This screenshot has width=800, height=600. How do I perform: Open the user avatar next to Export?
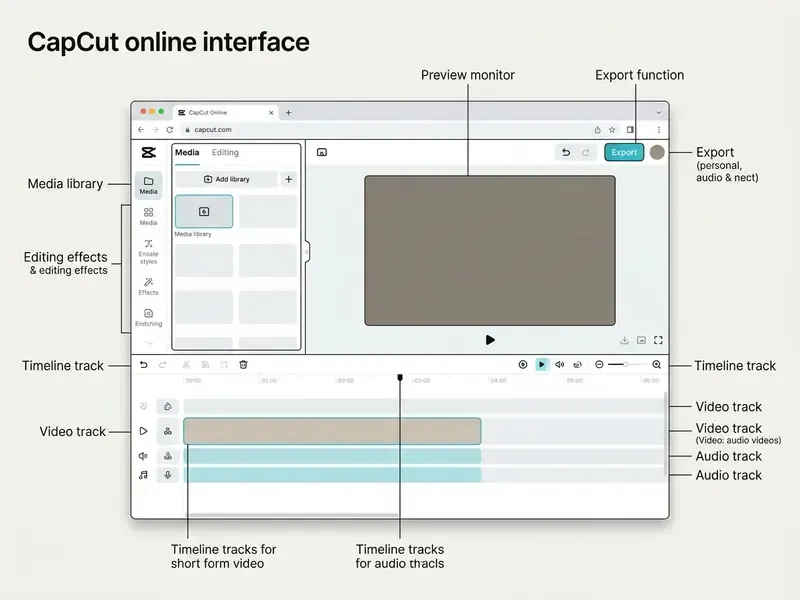click(x=657, y=152)
